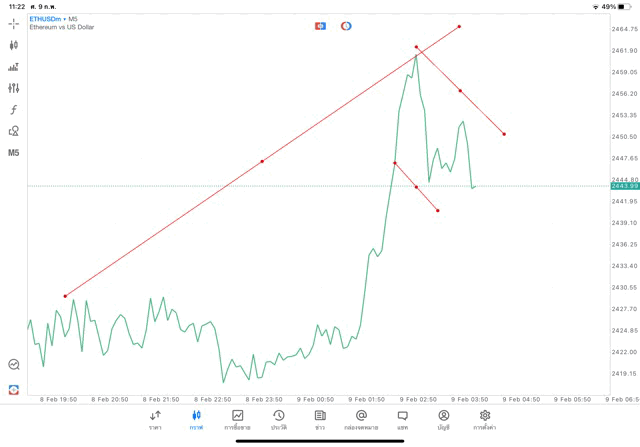Select the red trendline's top endpoint
The image size is (640, 447).
459,26
